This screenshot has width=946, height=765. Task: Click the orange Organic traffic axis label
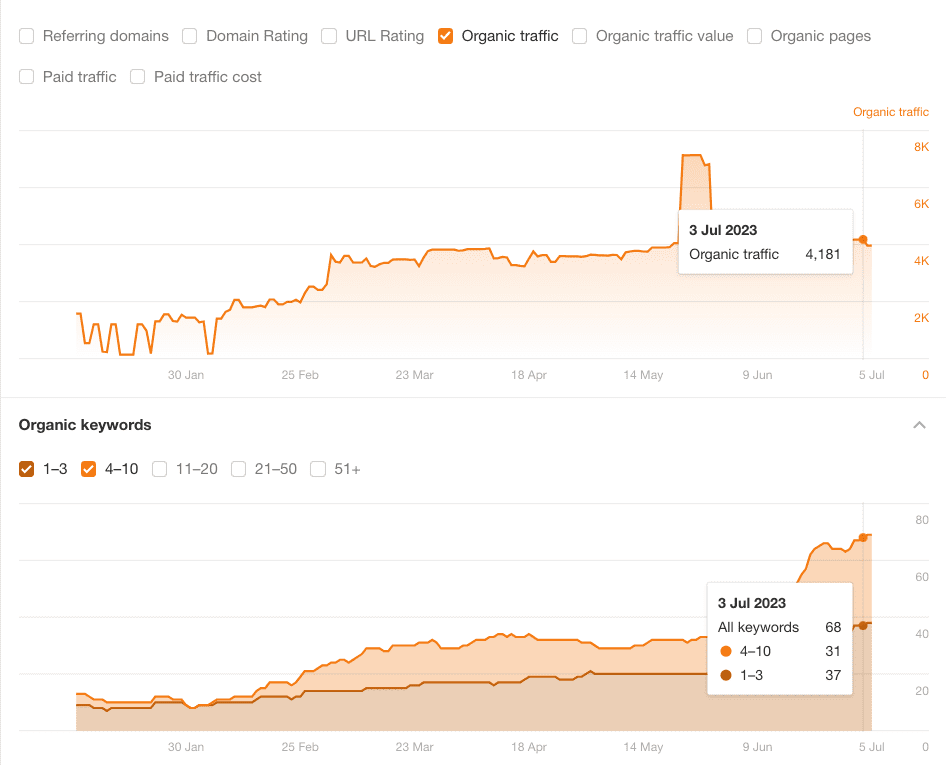click(x=890, y=112)
